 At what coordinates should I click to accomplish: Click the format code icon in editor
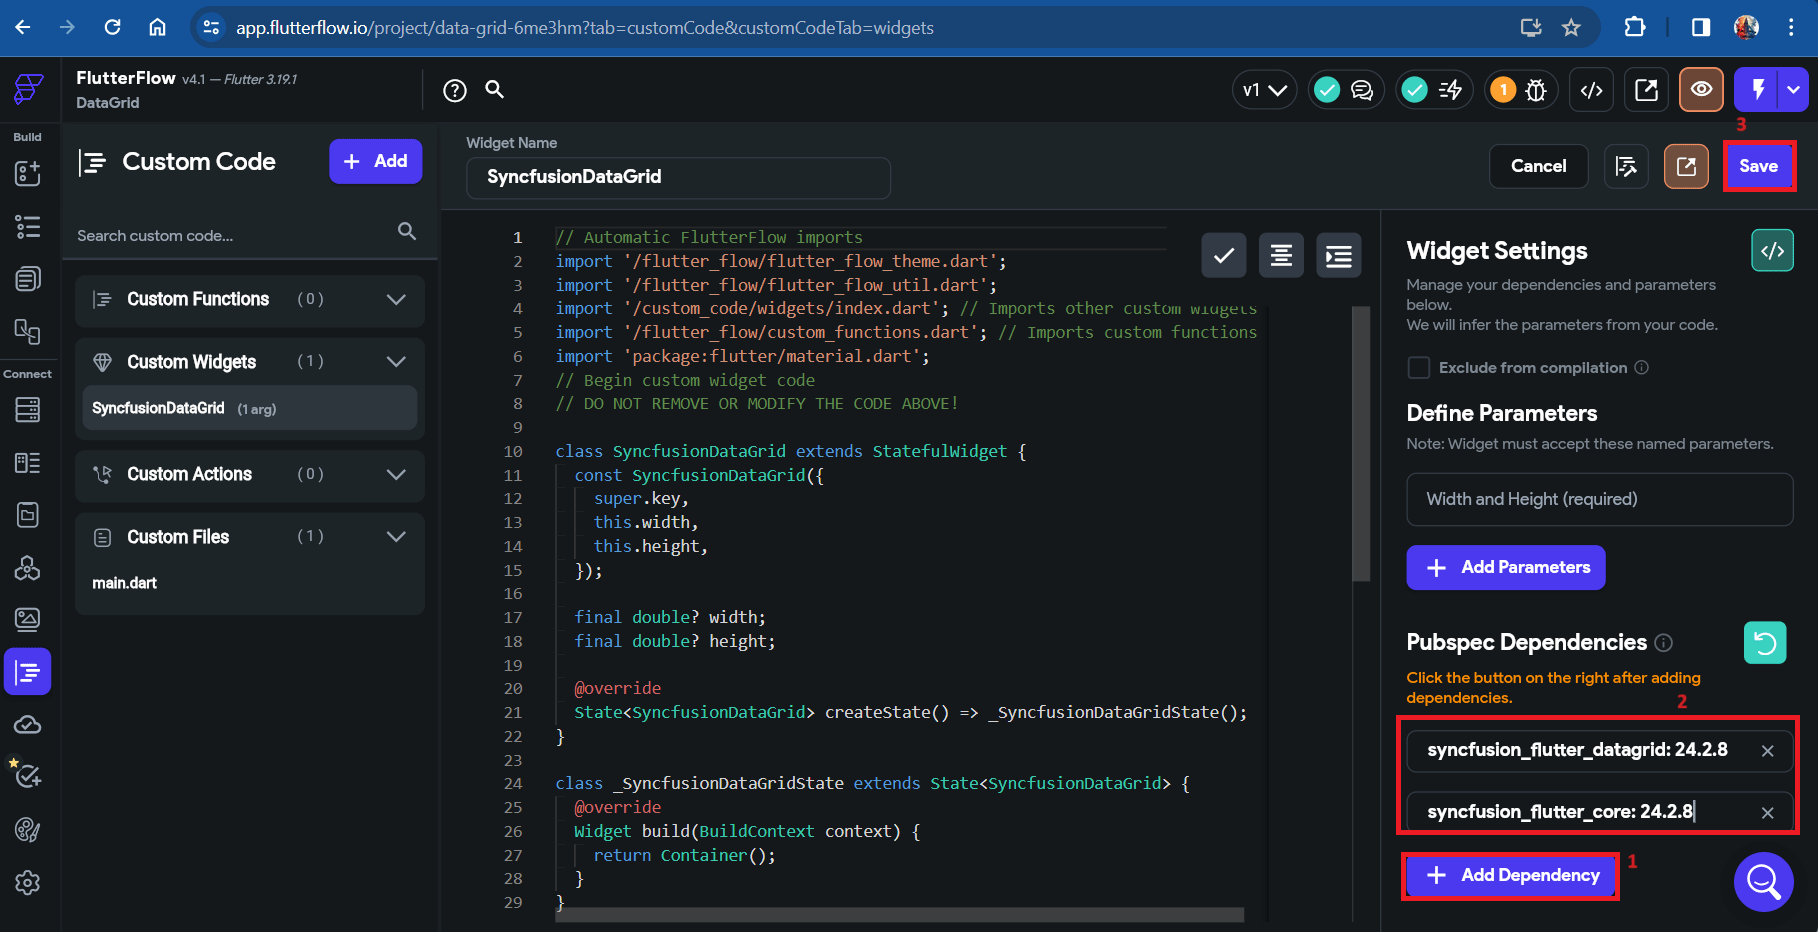pos(1281,256)
